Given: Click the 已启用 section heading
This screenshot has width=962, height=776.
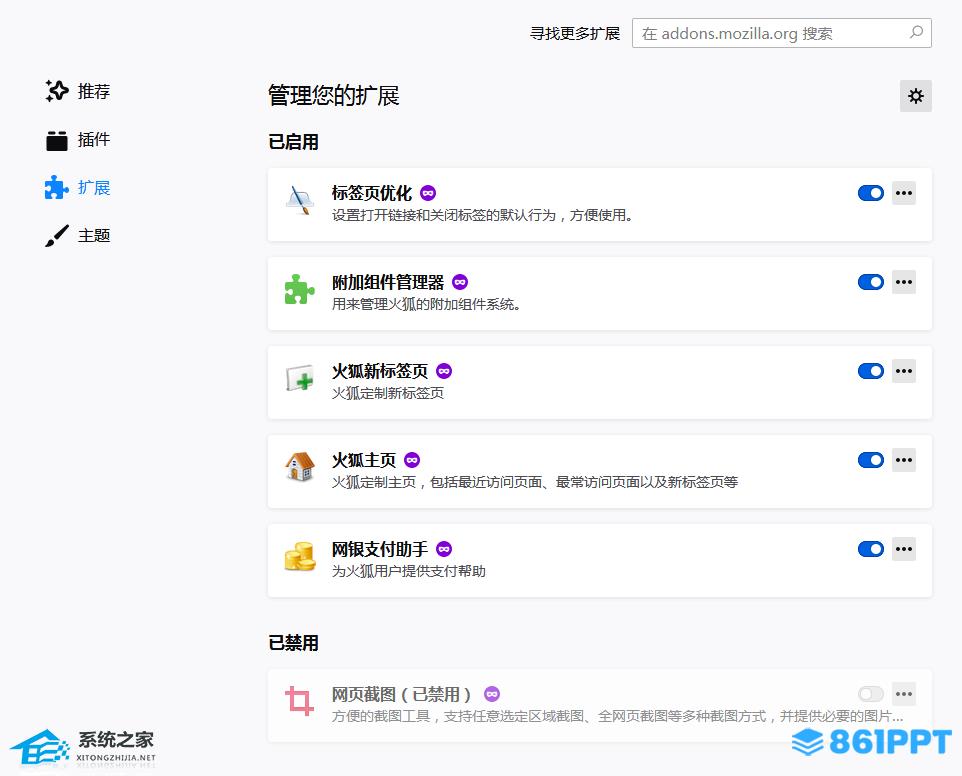Looking at the screenshot, I should coord(293,142).
